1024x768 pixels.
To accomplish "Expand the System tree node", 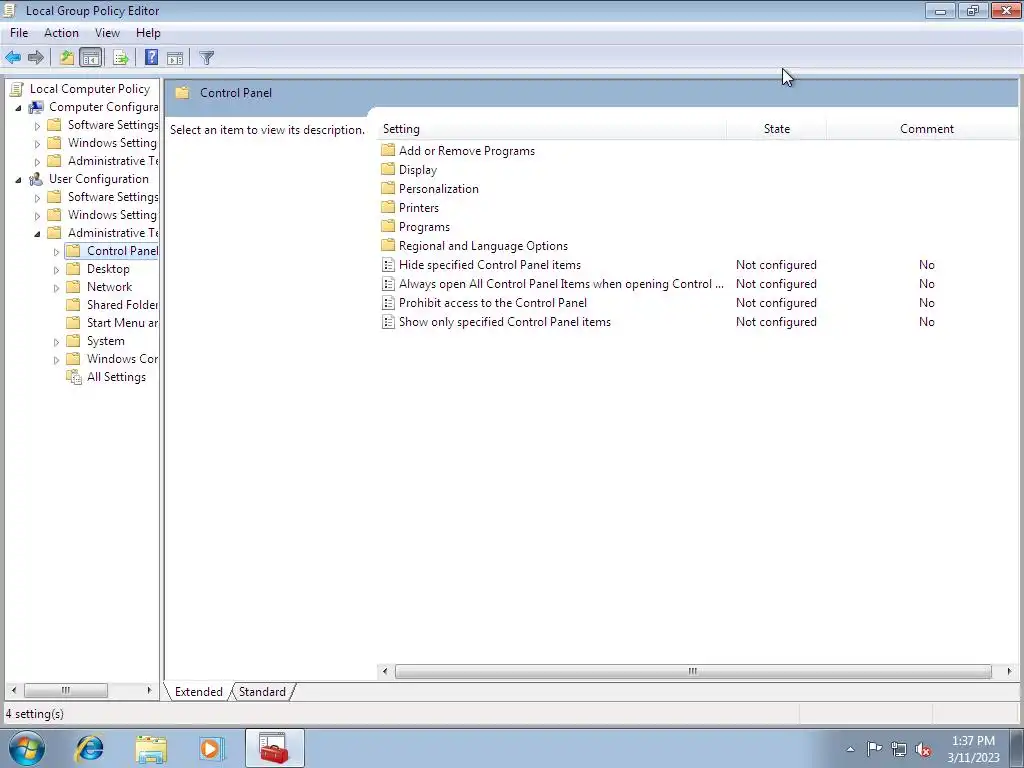I will pos(56,342).
